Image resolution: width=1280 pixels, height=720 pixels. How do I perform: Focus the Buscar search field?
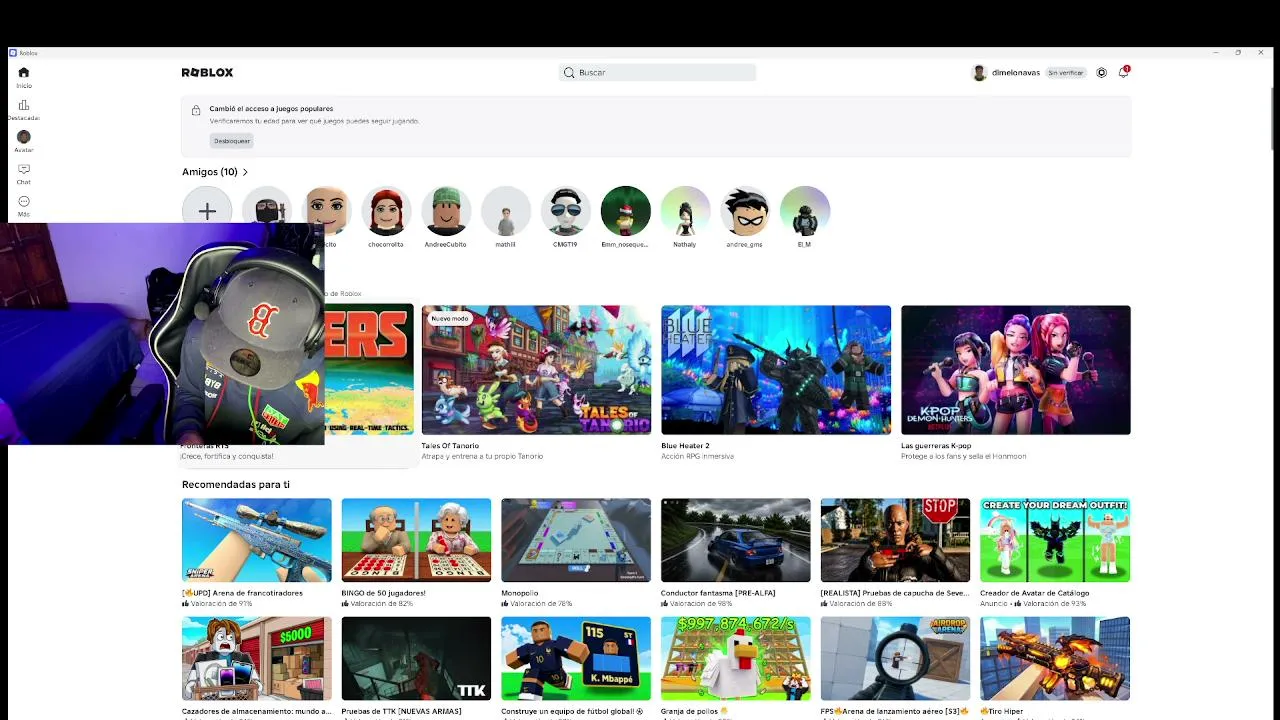[x=657, y=72]
